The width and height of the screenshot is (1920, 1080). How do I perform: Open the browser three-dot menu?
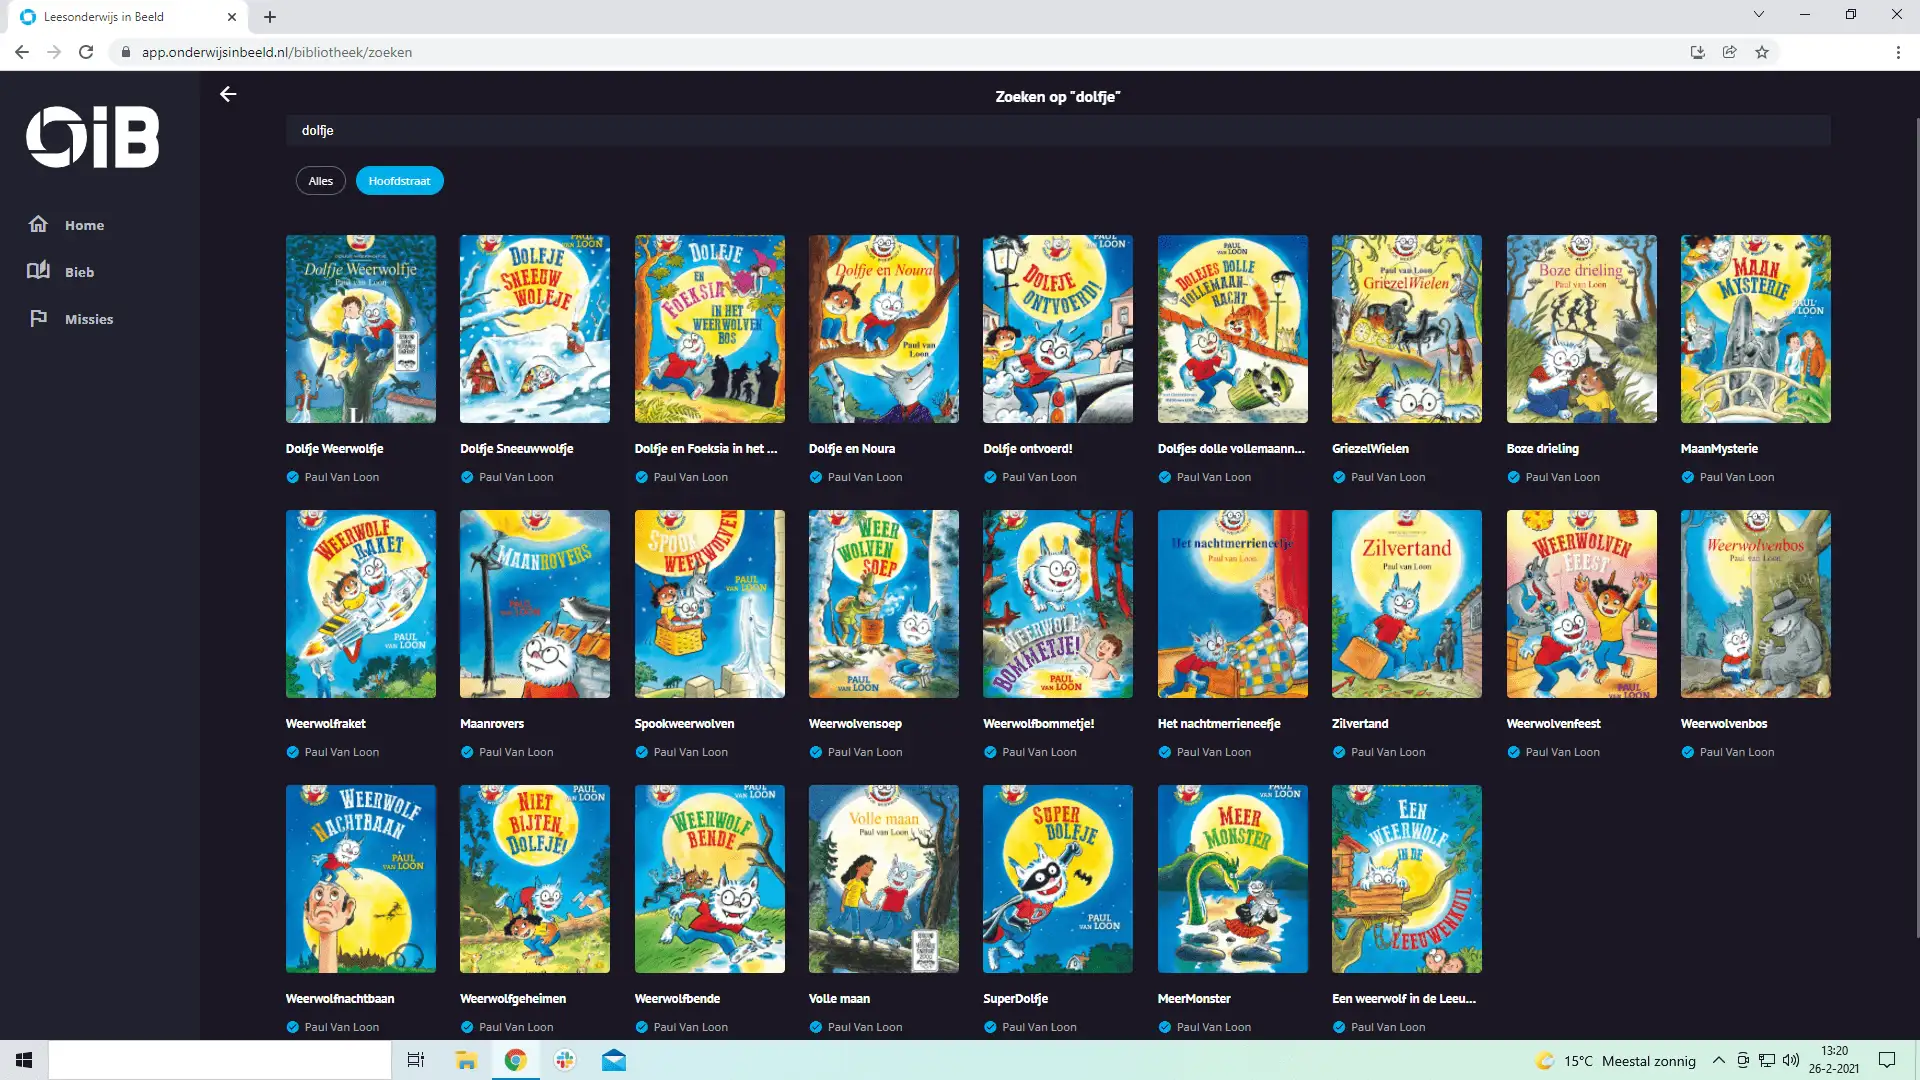tap(1898, 52)
